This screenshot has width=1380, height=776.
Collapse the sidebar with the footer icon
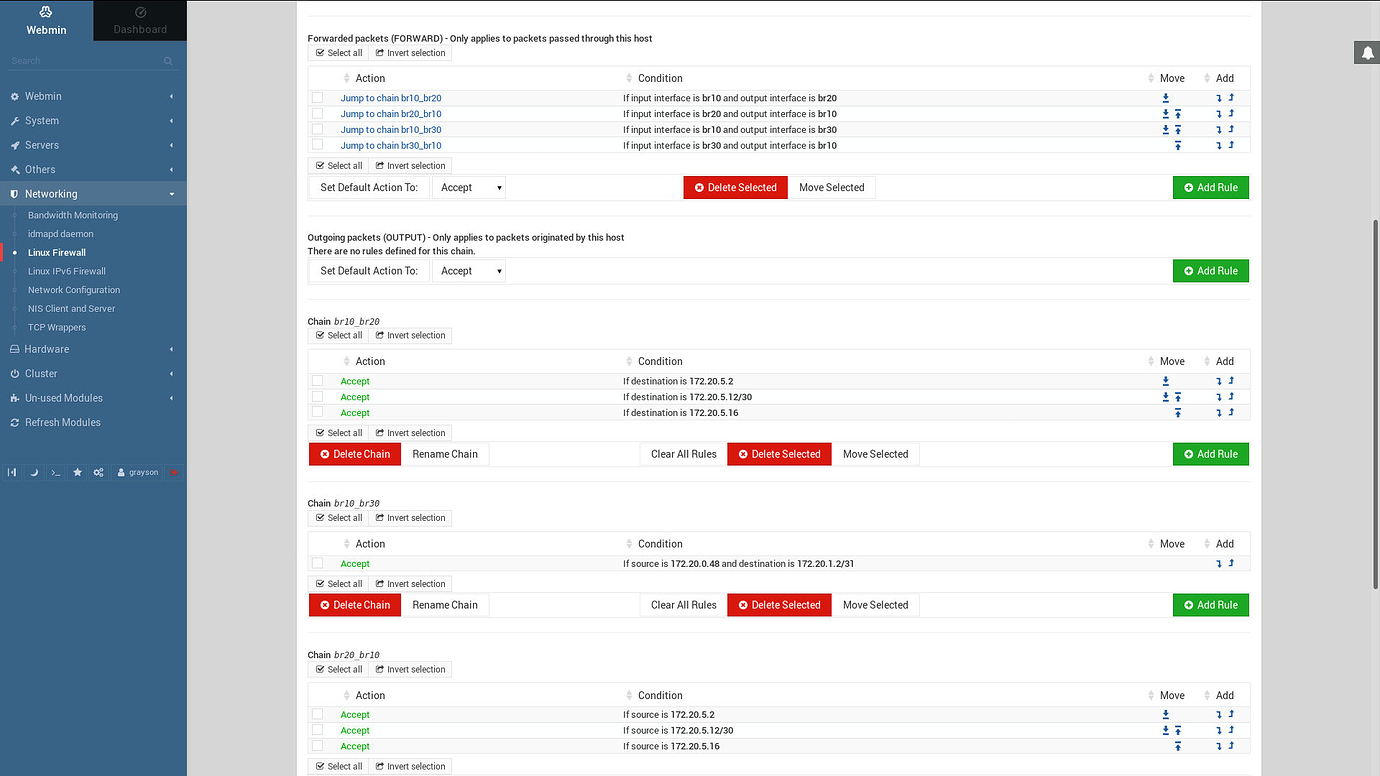pos(11,472)
